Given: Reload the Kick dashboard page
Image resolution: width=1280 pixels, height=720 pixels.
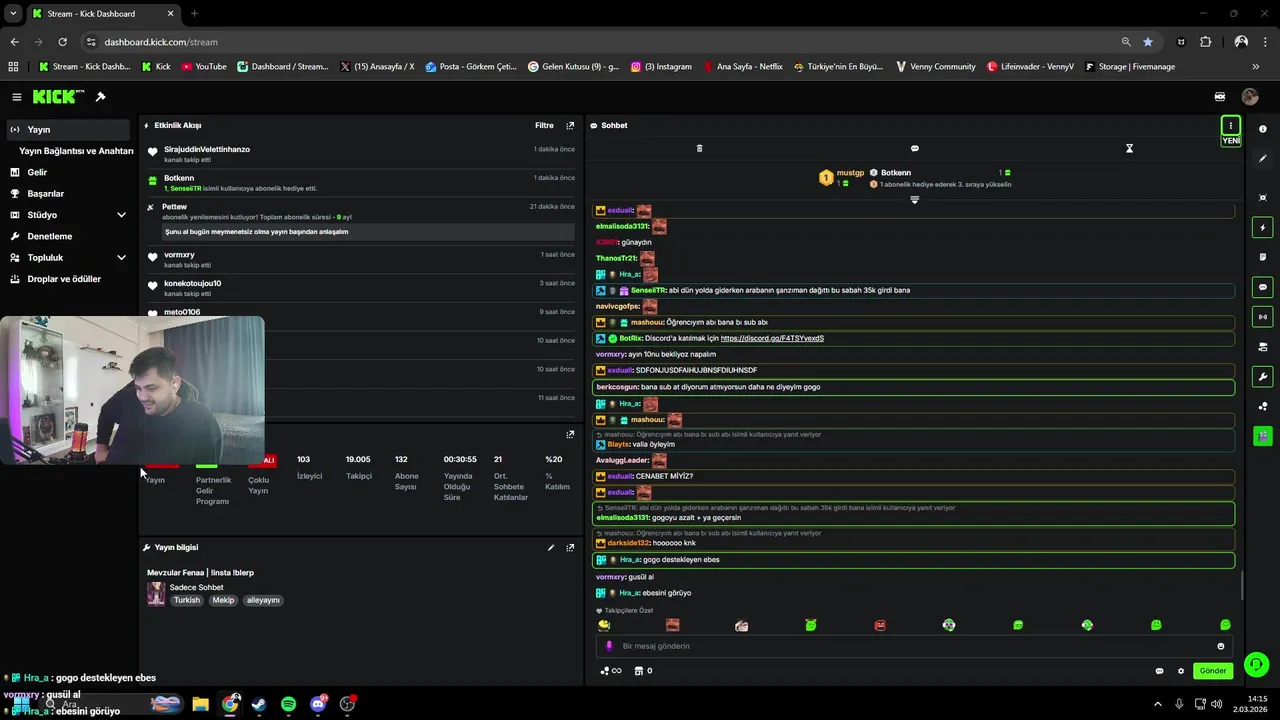Looking at the screenshot, I should 63,42.
